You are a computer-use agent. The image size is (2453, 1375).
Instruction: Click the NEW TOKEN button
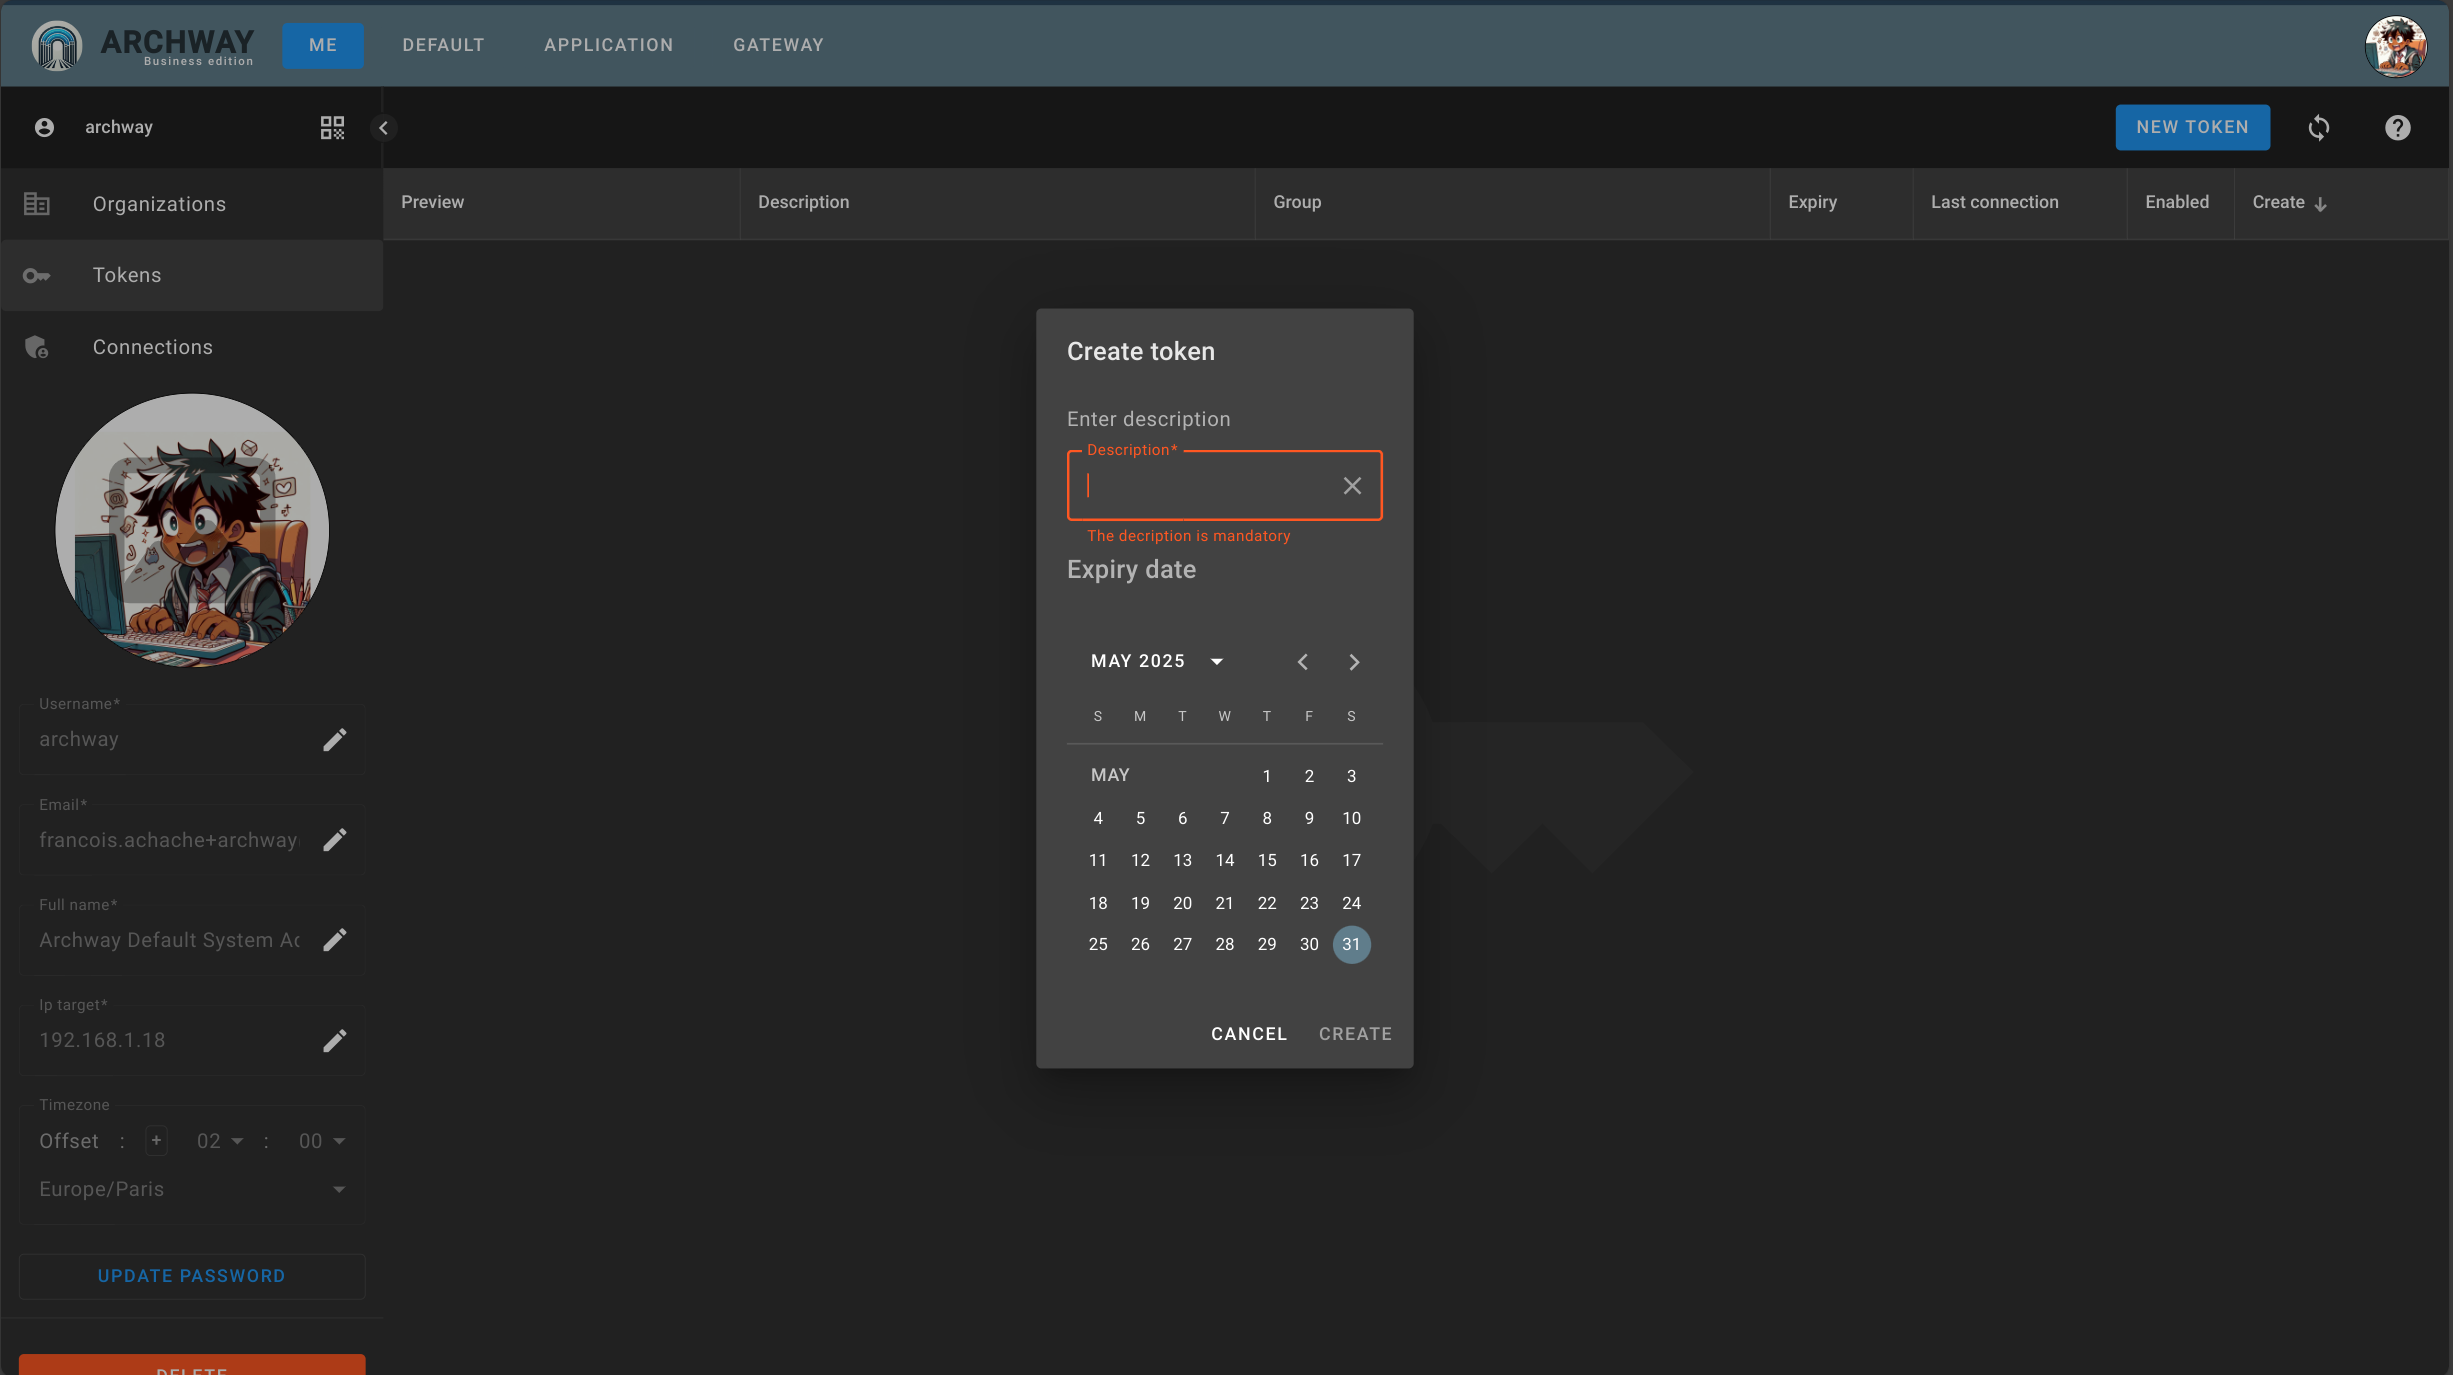[2192, 127]
